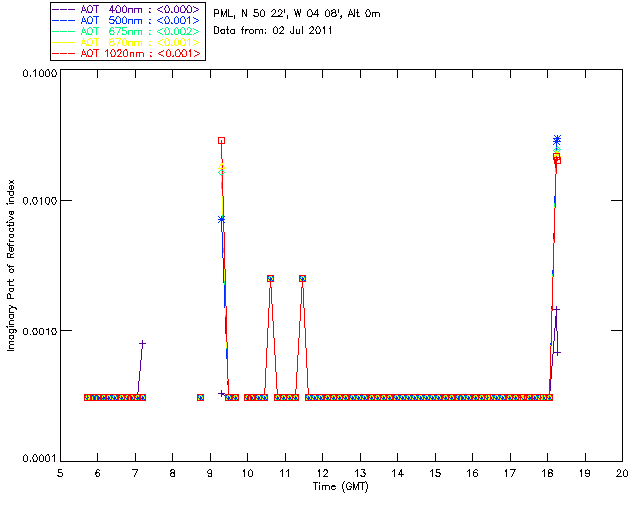Click x-axis tick label 17
This screenshot has height=512, width=640.
510,473
